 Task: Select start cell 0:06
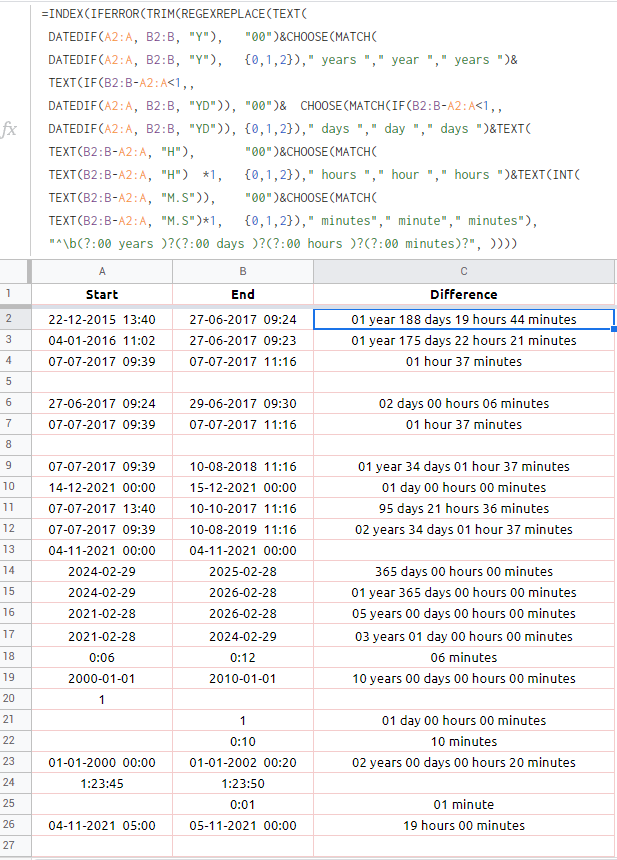[102, 658]
